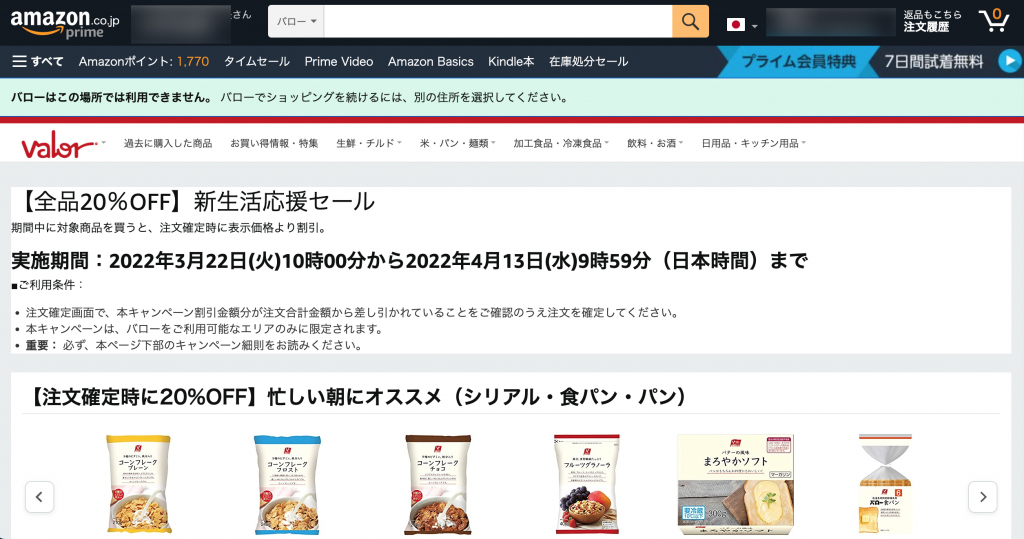Image resolution: width=1024 pixels, height=539 pixels.
Task: Open the バロー search category dropdown
Action: pos(296,22)
